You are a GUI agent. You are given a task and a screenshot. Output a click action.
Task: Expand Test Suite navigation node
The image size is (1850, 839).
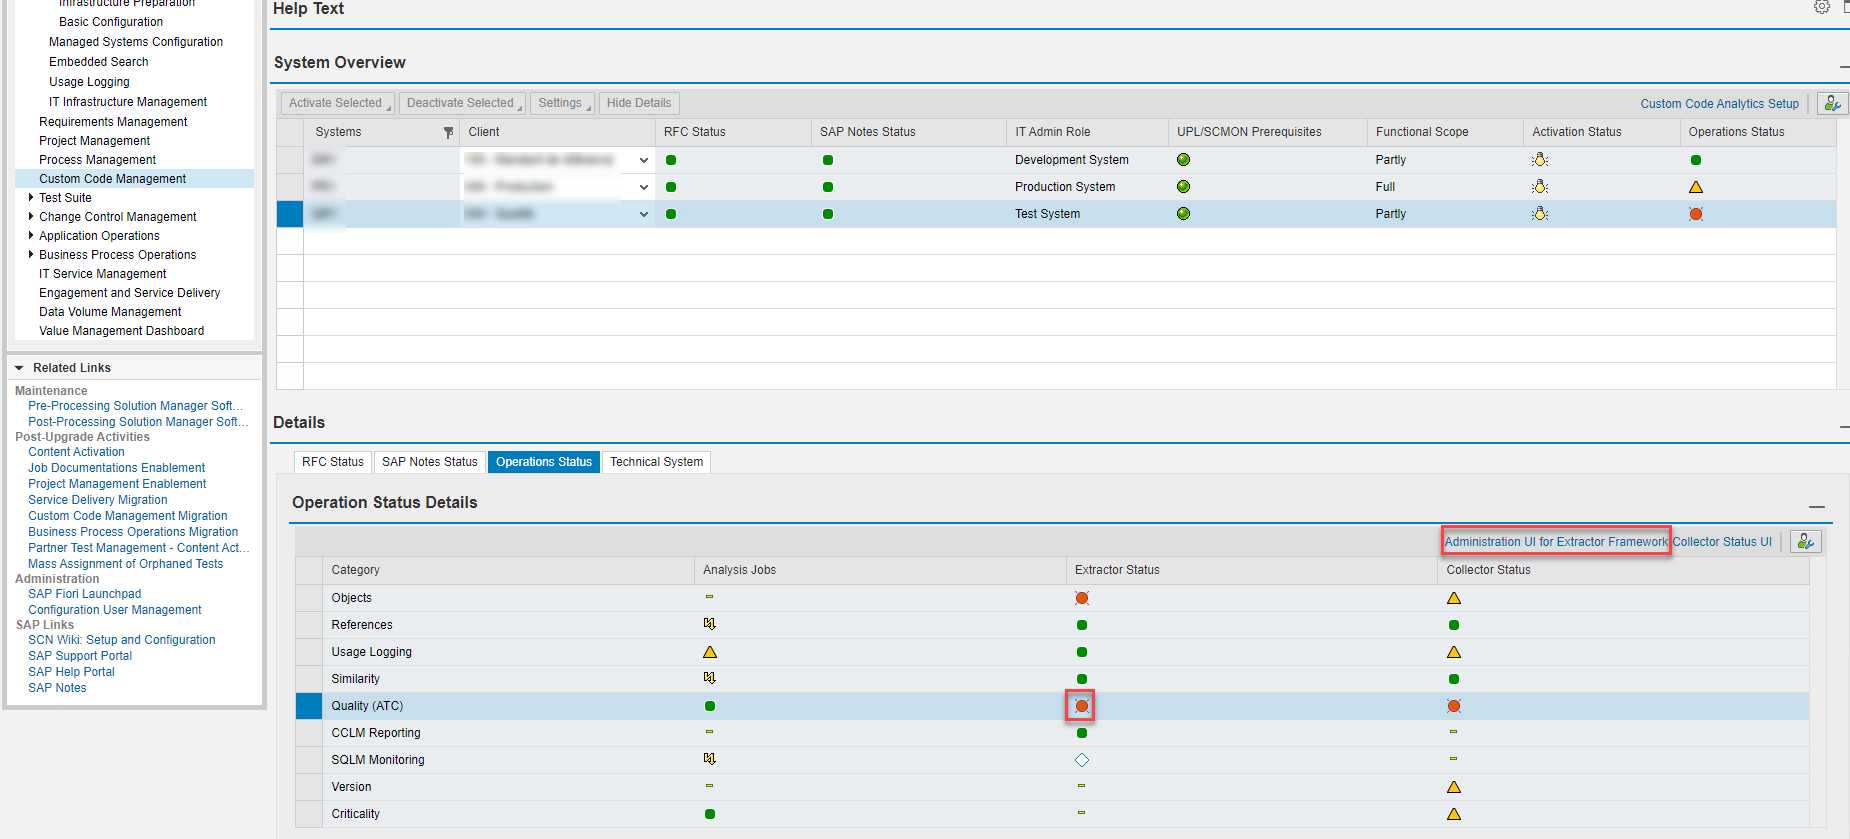31,198
